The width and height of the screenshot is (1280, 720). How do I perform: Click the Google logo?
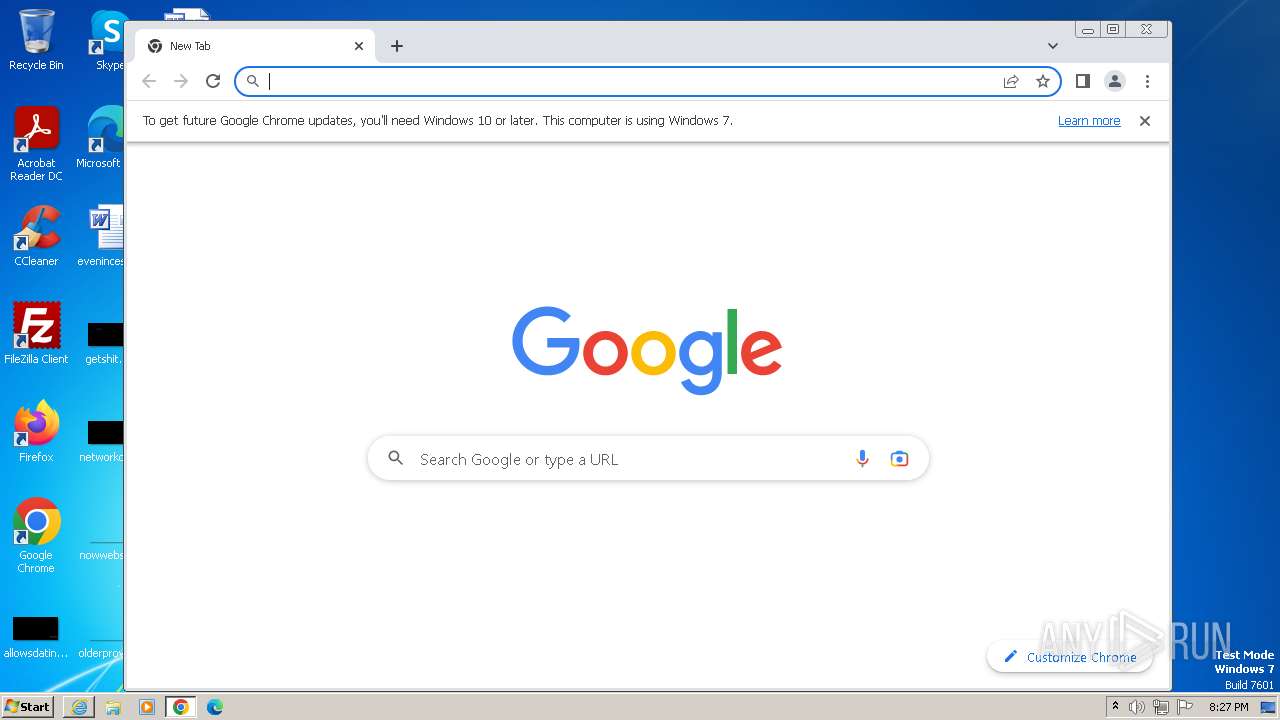[x=647, y=350]
